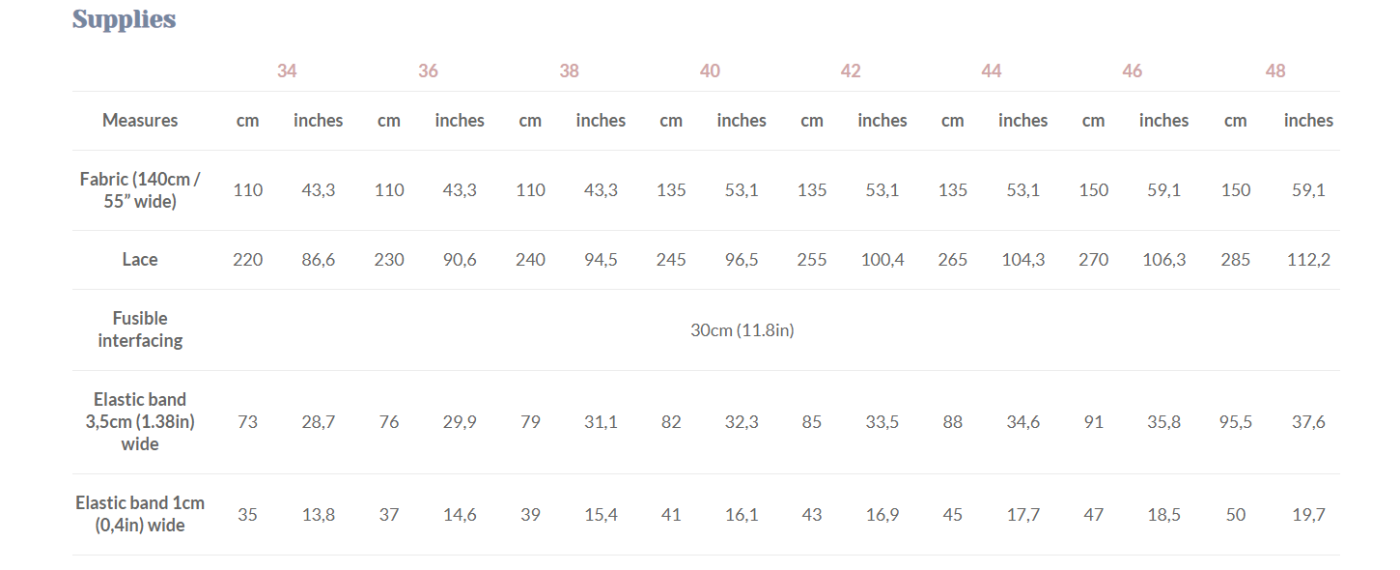The height and width of the screenshot is (570, 1400).
Task: Click the 112,2 inches lace value
Action: [x=1308, y=260]
